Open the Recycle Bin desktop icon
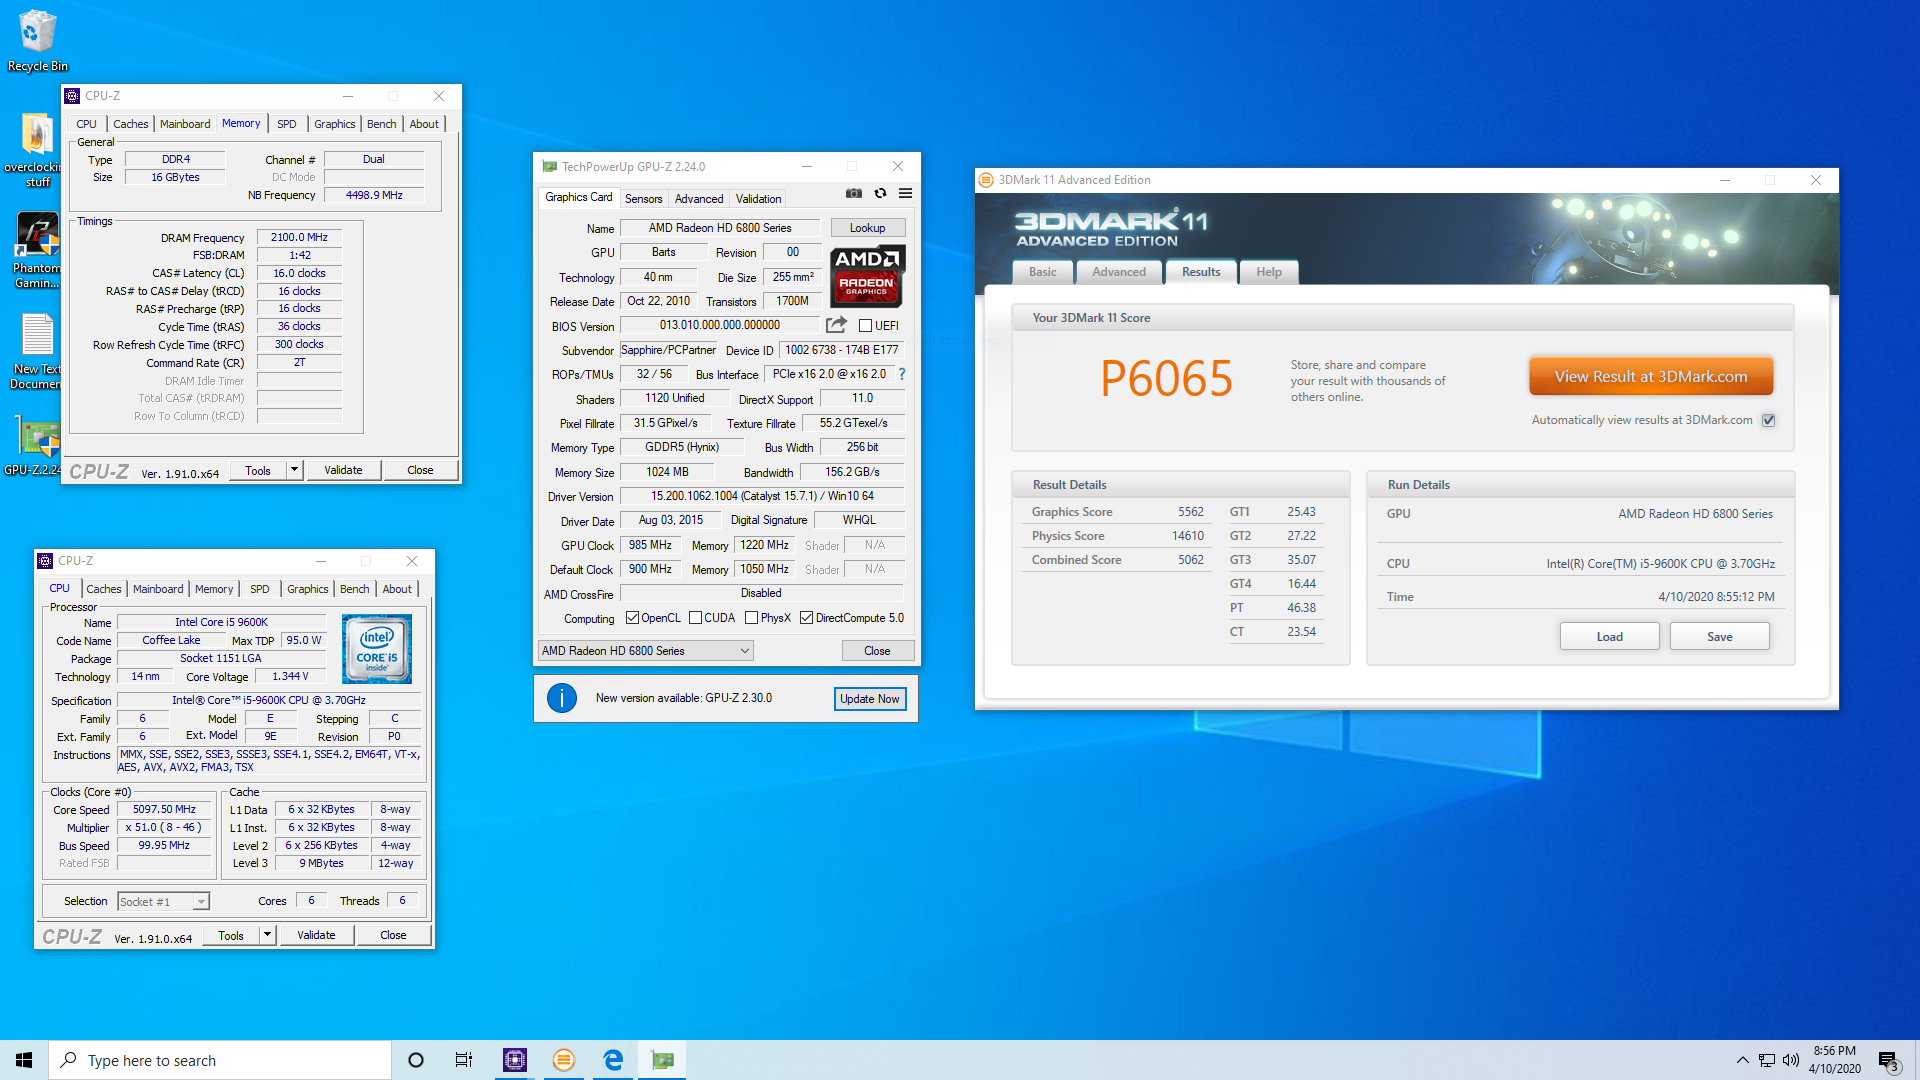This screenshot has height=1080, width=1920. pos(37,40)
